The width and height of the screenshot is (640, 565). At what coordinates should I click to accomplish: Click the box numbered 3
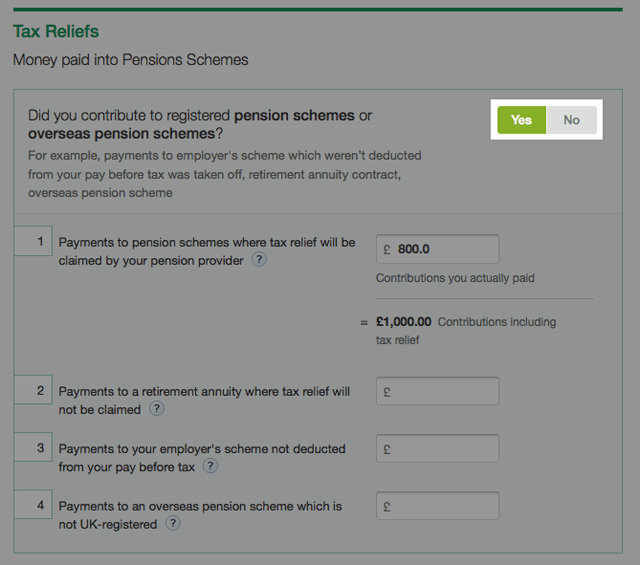(33, 447)
